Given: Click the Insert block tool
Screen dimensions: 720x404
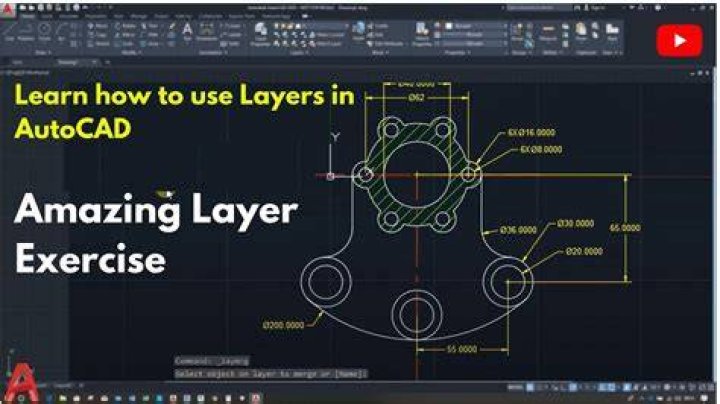Looking at the screenshot, I should pyautogui.click(x=358, y=31).
